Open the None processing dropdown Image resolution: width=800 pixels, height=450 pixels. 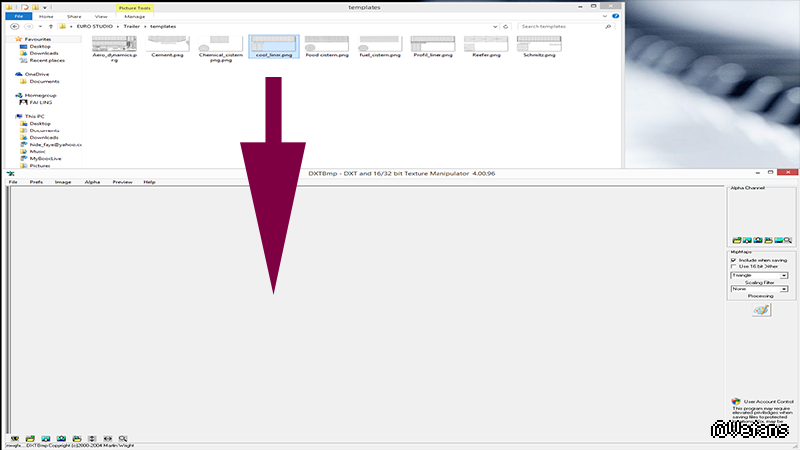tap(784, 289)
